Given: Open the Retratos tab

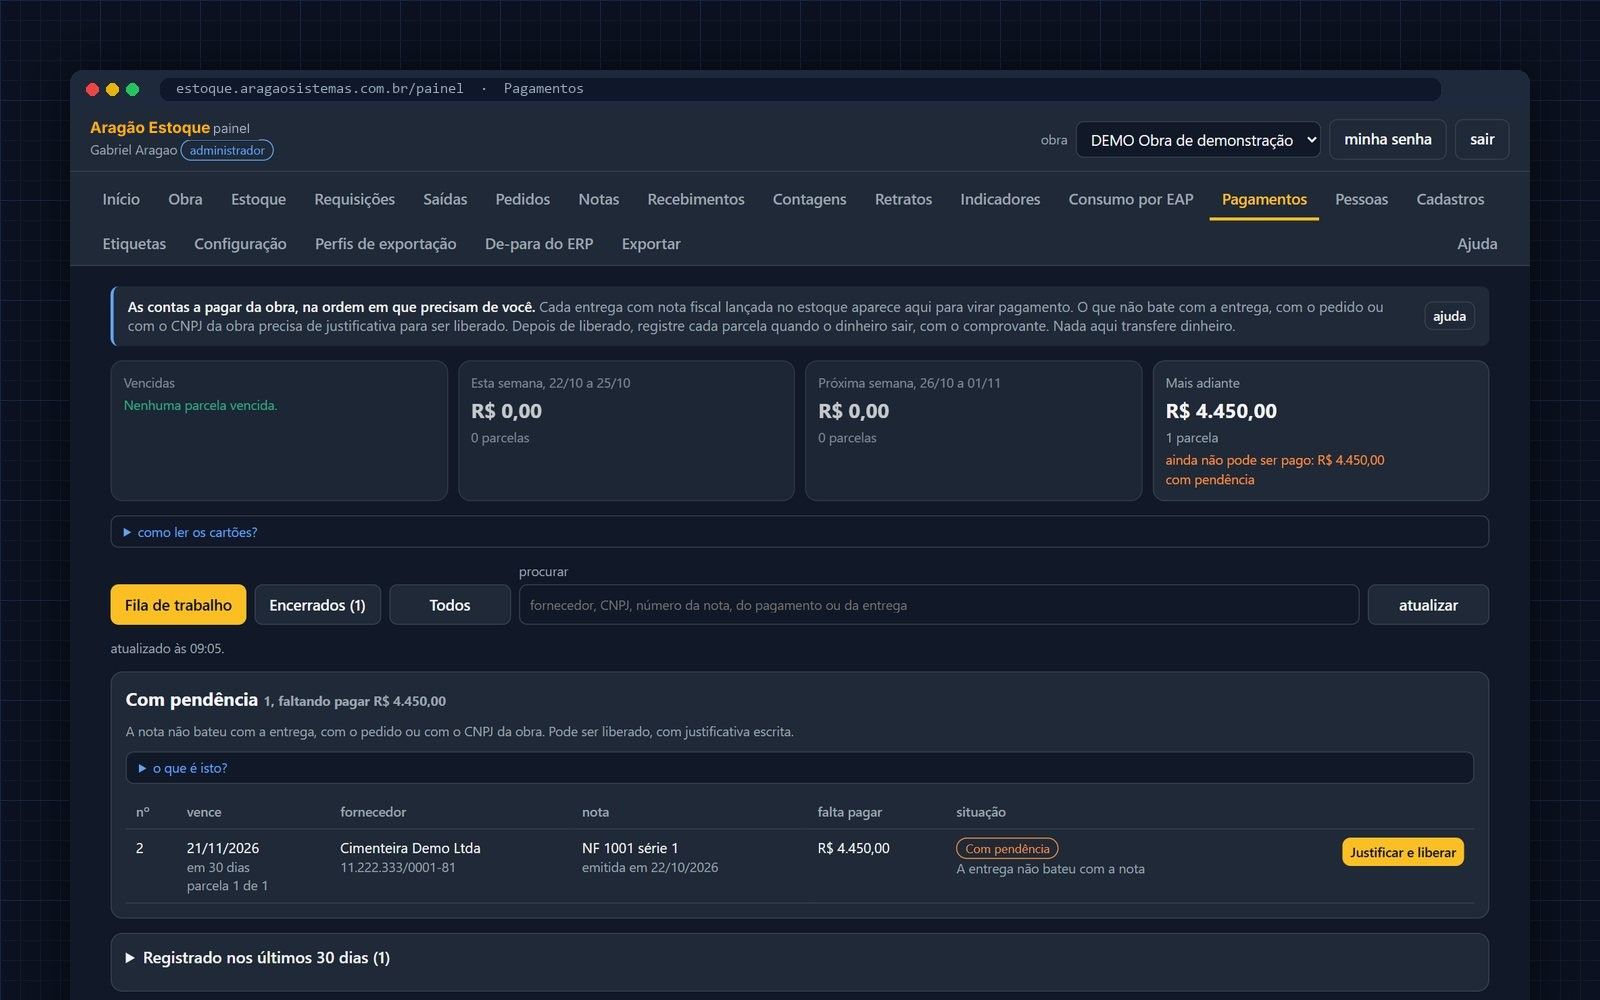Looking at the screenshot, I should coord(903,199).
